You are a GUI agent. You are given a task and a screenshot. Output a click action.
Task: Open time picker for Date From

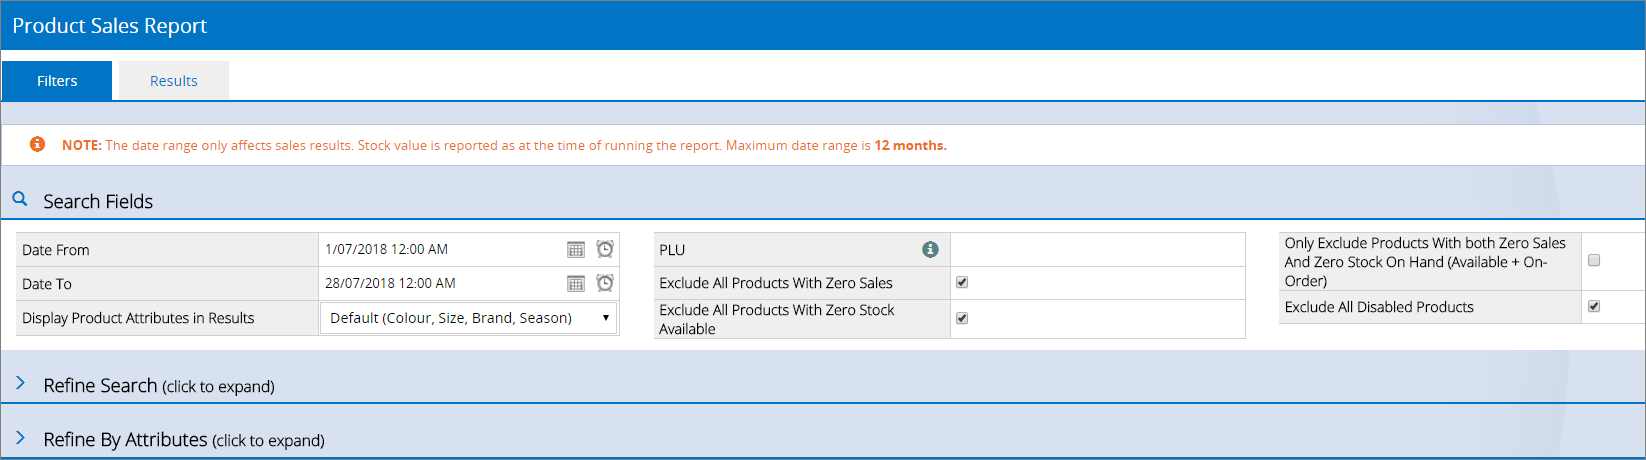pos(605,249)
